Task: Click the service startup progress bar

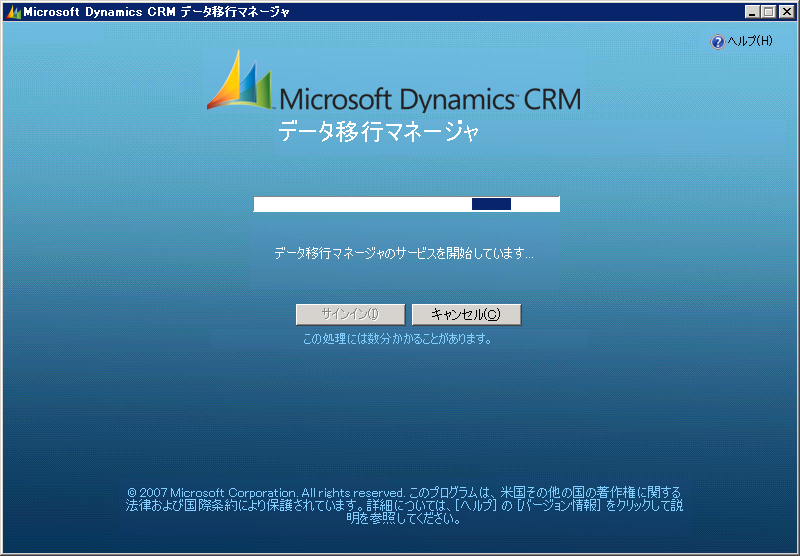Action: pos(407,204)
